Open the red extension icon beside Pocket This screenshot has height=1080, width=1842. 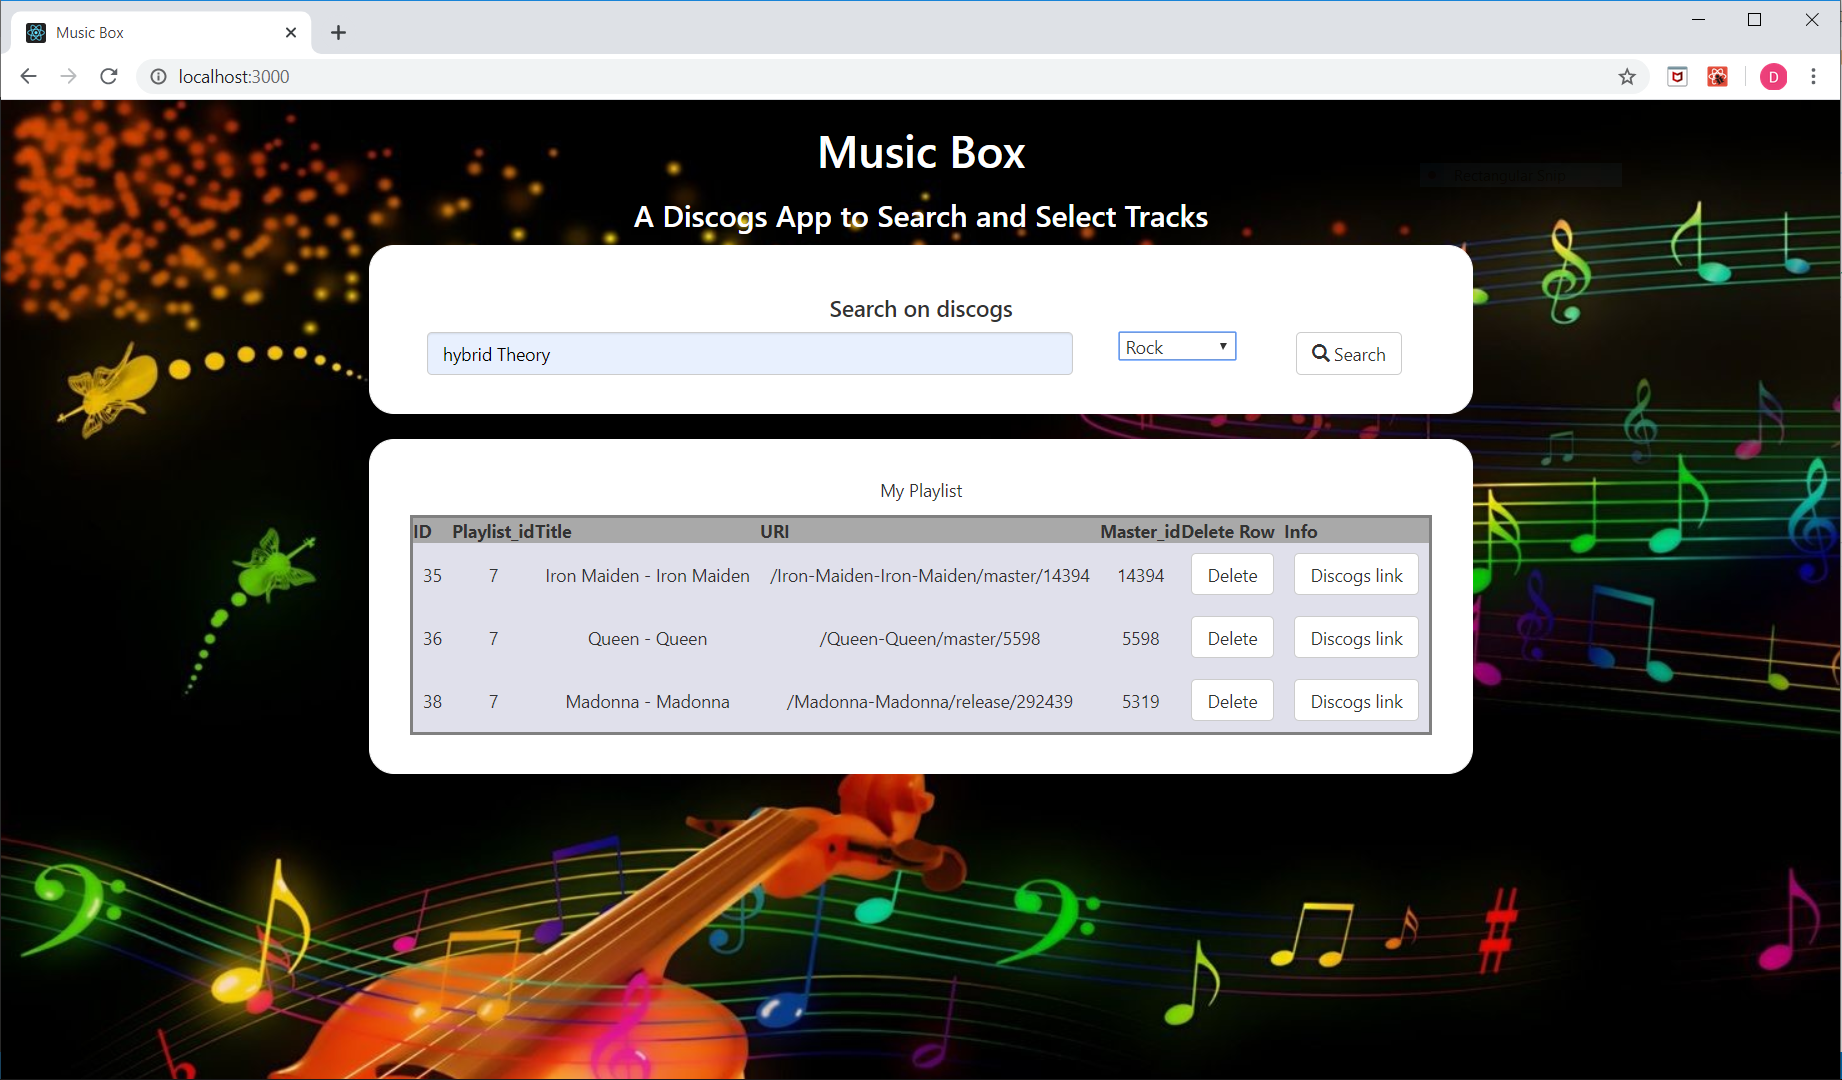coord(1717,77)
